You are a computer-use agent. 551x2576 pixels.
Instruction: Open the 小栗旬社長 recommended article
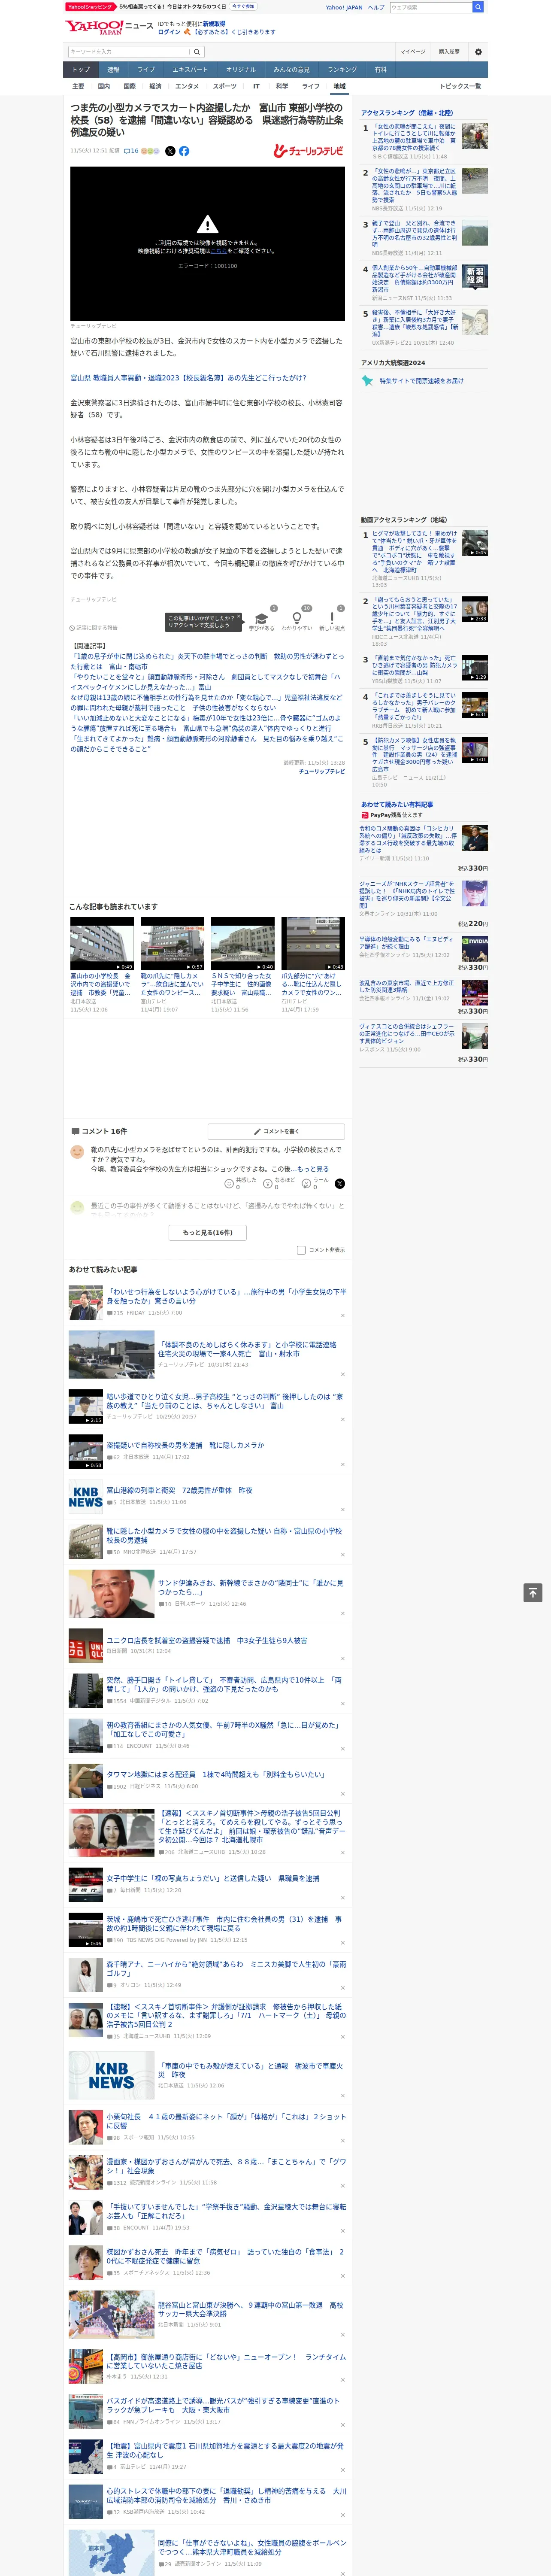pos(226,2121)
